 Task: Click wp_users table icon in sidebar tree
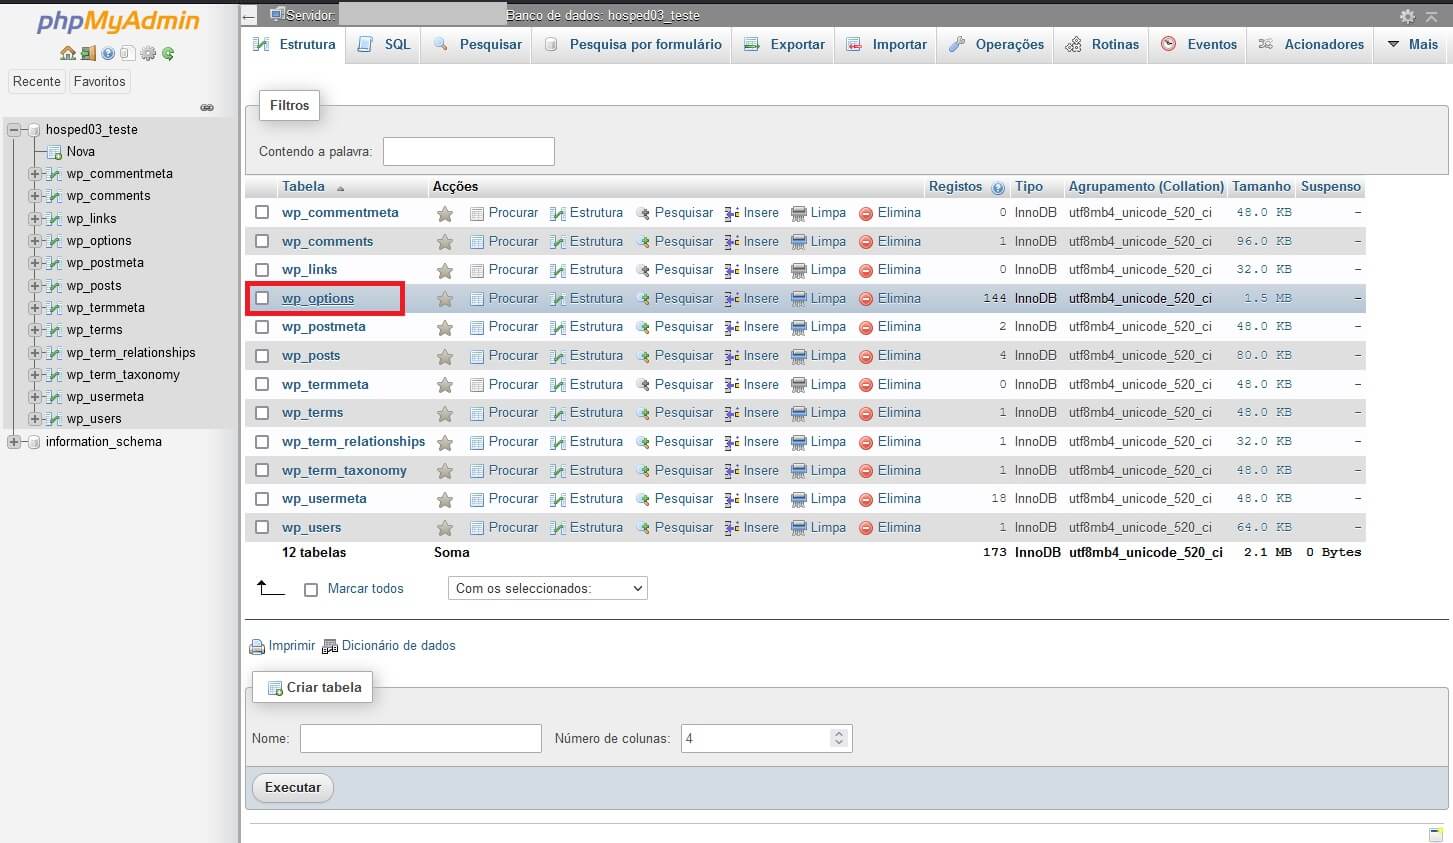[54, 419]
